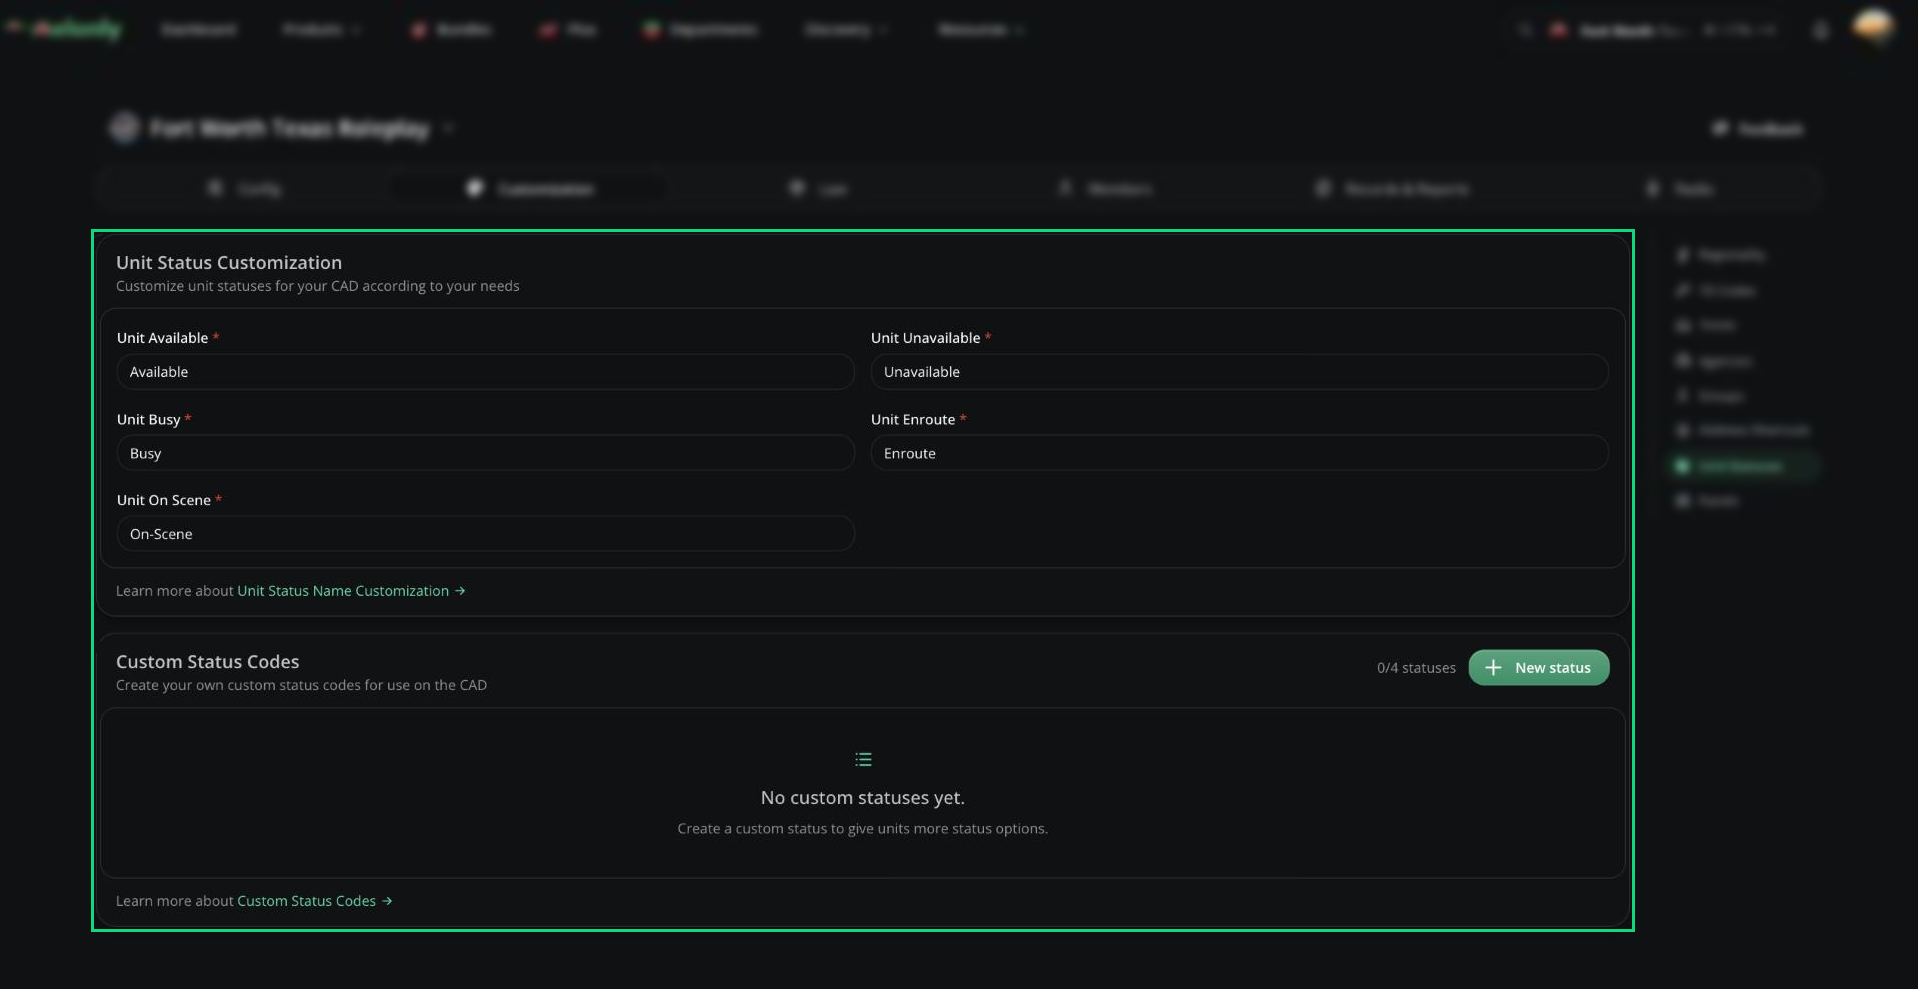Click the 'No custom statuses yet.' message
This screenshot has height=989, width=1918.
click(863, 798)
